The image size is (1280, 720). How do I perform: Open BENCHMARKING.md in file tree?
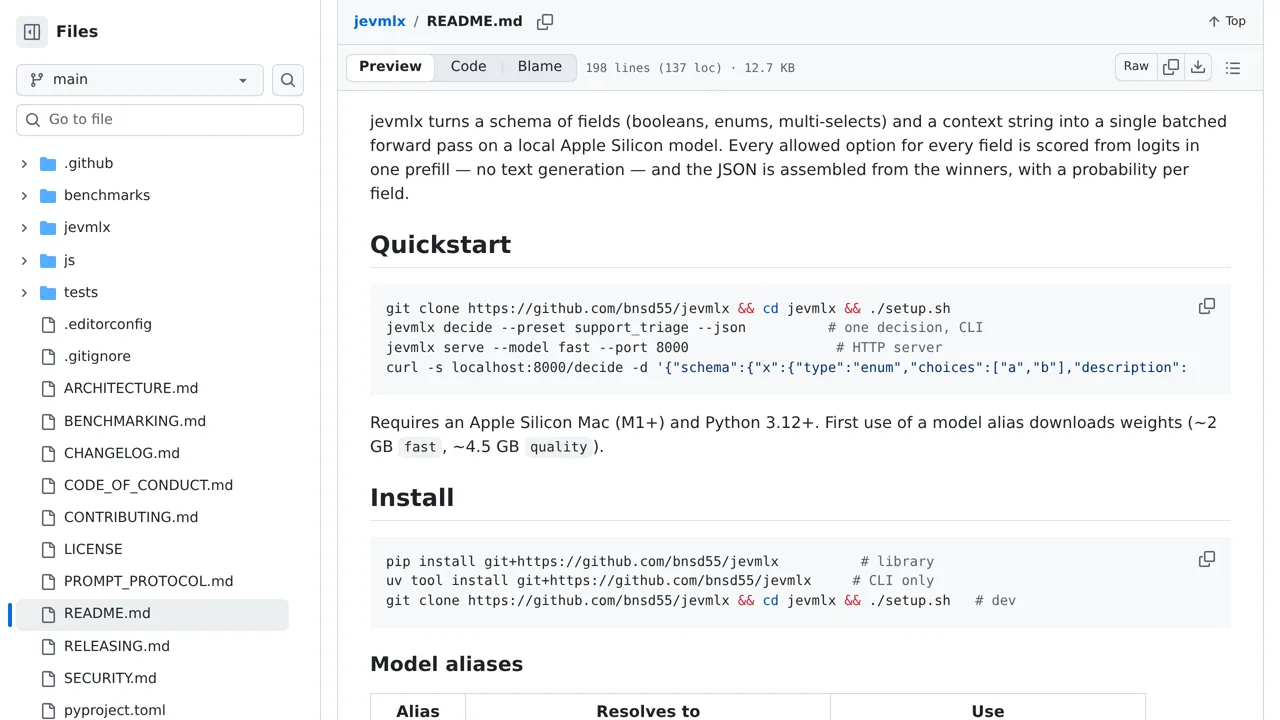tap(135, 421)
